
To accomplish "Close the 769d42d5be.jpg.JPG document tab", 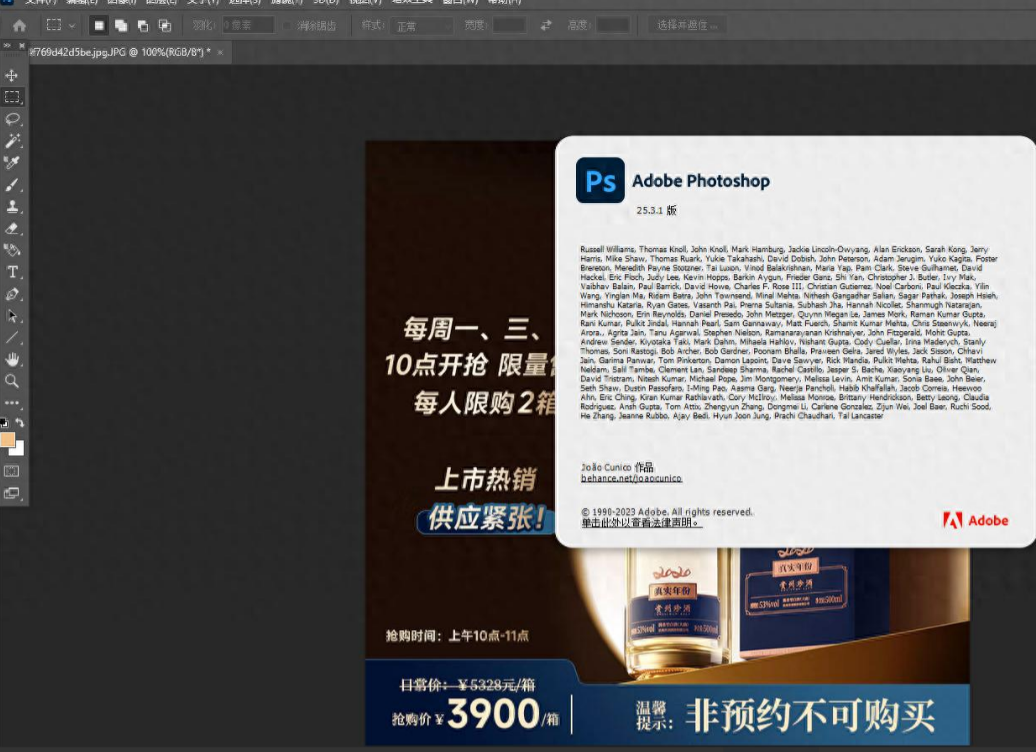I will click(220, 52).
